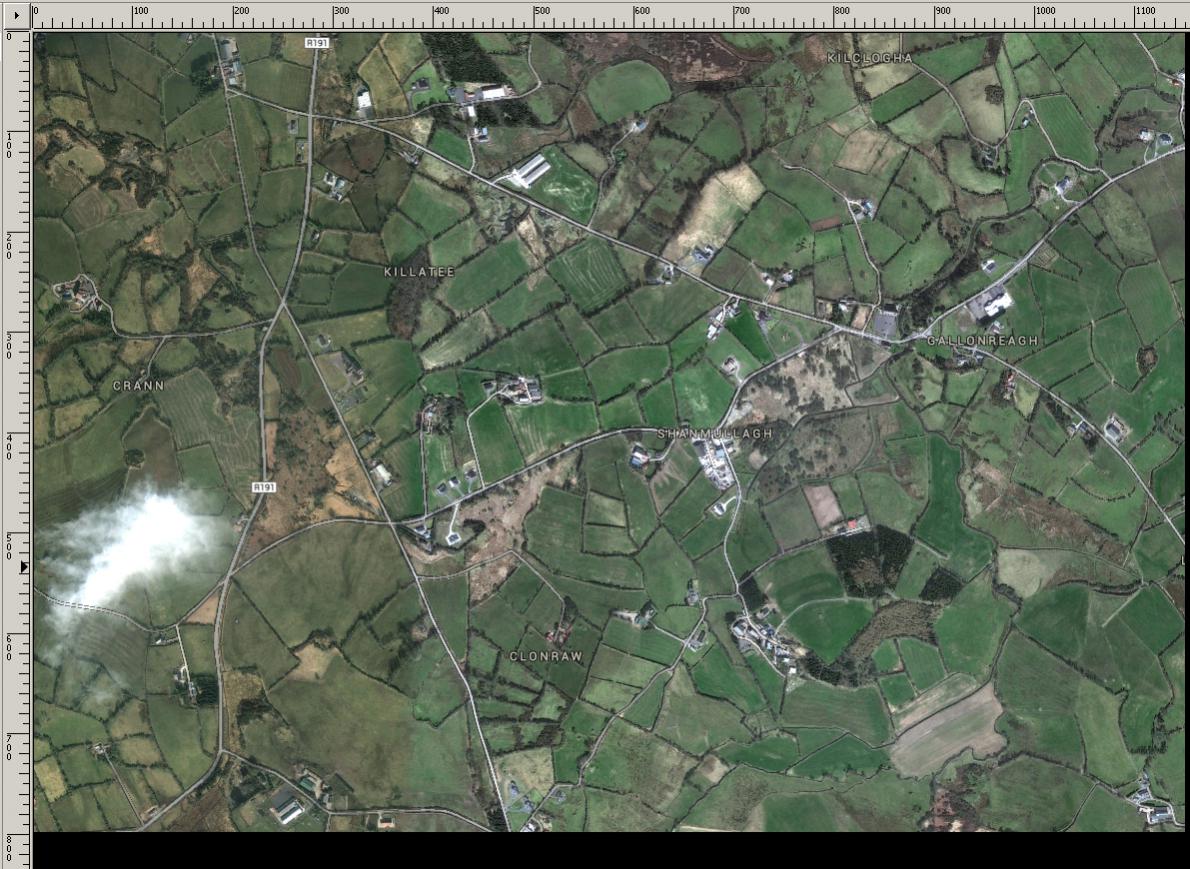This screenshot has width=1190, height=869.
Task: Click the ruler pointer marker on vertical ruler
Action: pos(25,567)
